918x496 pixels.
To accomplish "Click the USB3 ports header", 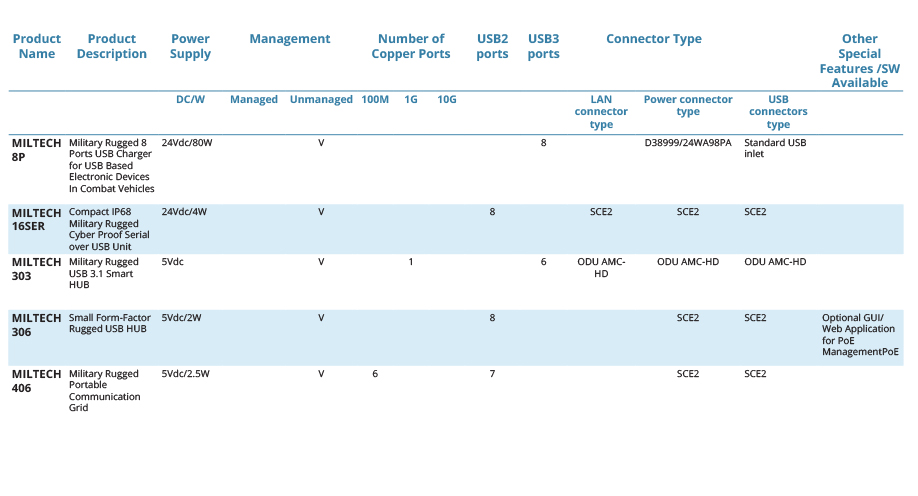I will pyautogui.click(x=543, y=46).
